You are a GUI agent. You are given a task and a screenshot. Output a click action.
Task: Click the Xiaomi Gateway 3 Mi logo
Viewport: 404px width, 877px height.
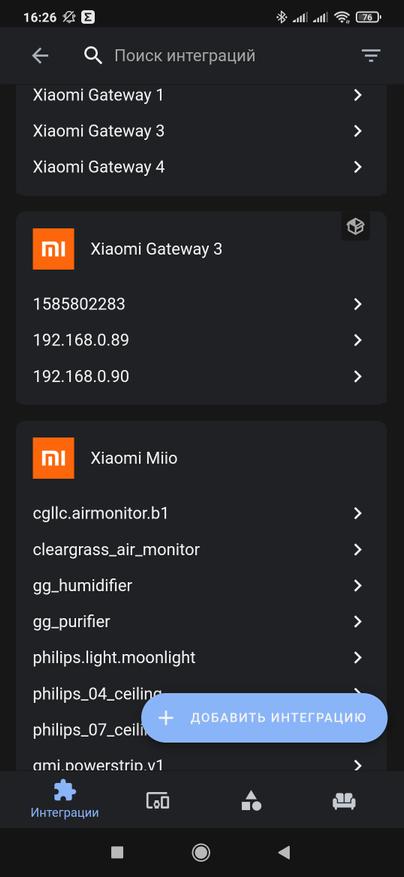pos(53,249)
